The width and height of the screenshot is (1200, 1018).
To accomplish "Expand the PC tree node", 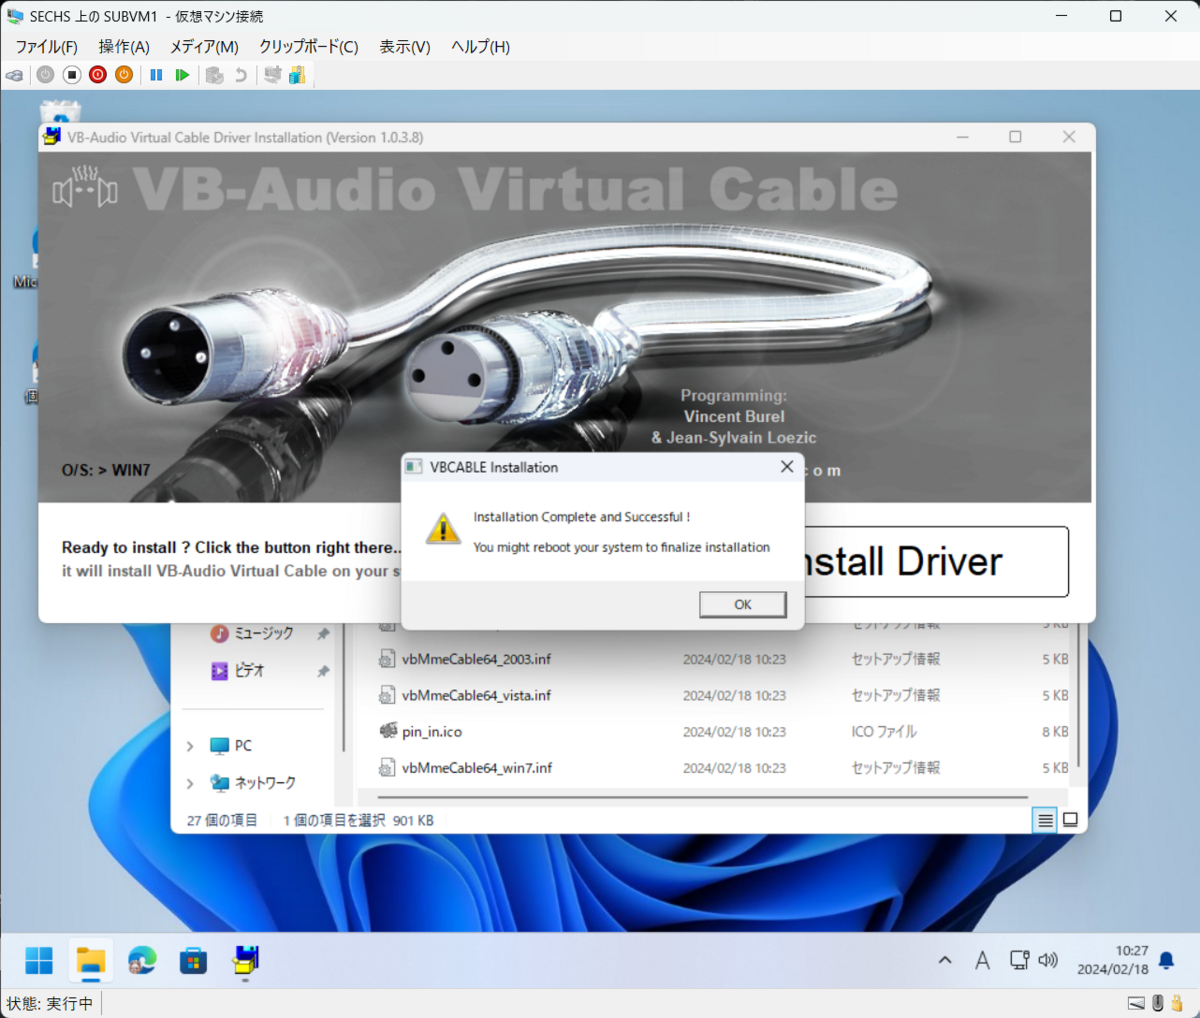I will (x=190, y=746).
